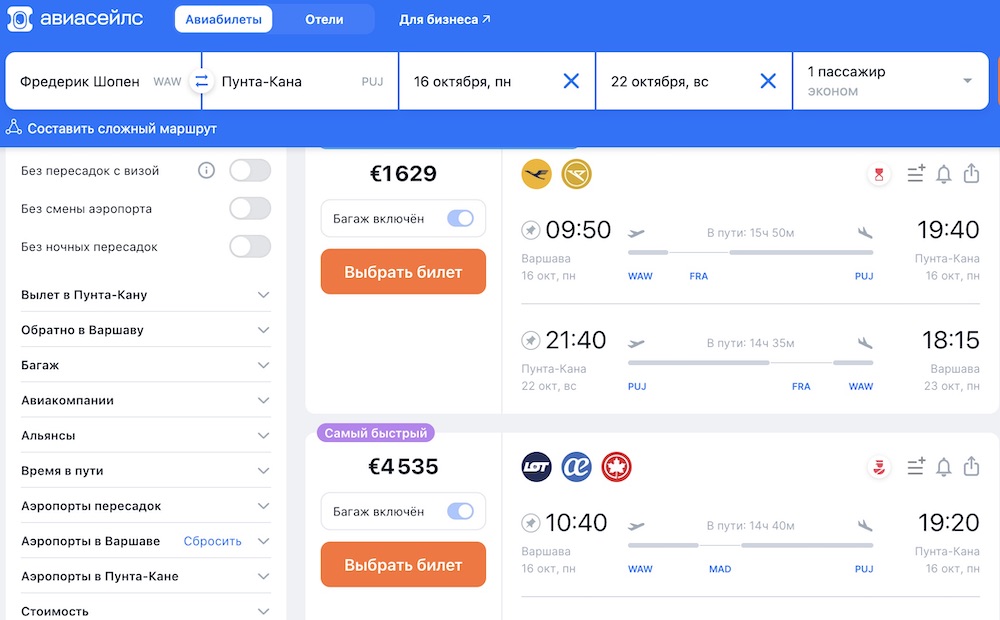Enable "Без пересадок с визой" toggle
Screen dimensions: 1000x620
point(250,170)
